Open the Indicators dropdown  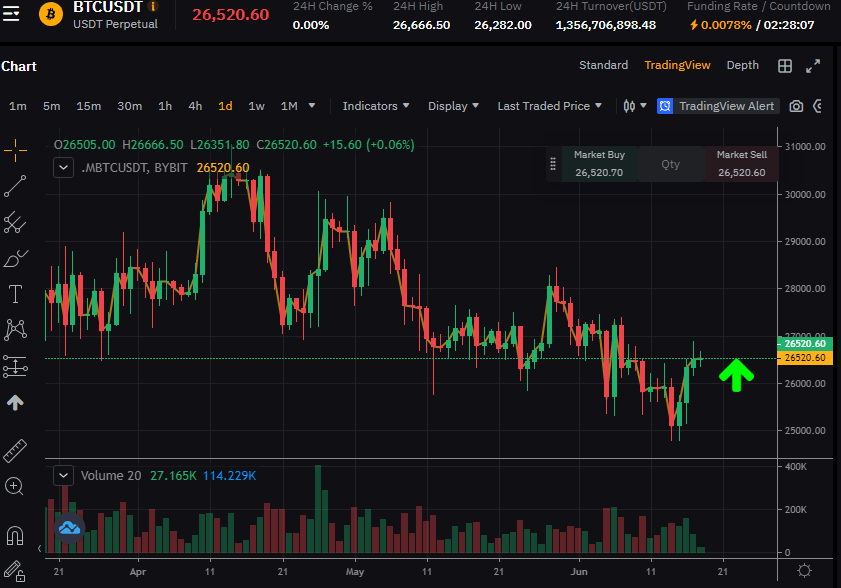[376, 106]
